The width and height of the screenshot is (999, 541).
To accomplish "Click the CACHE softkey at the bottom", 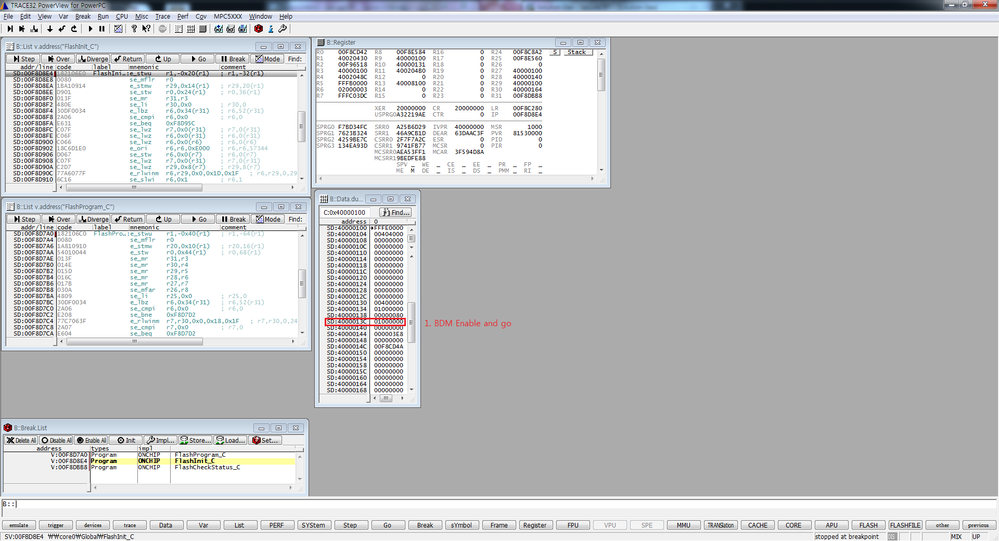I will 758,525.
